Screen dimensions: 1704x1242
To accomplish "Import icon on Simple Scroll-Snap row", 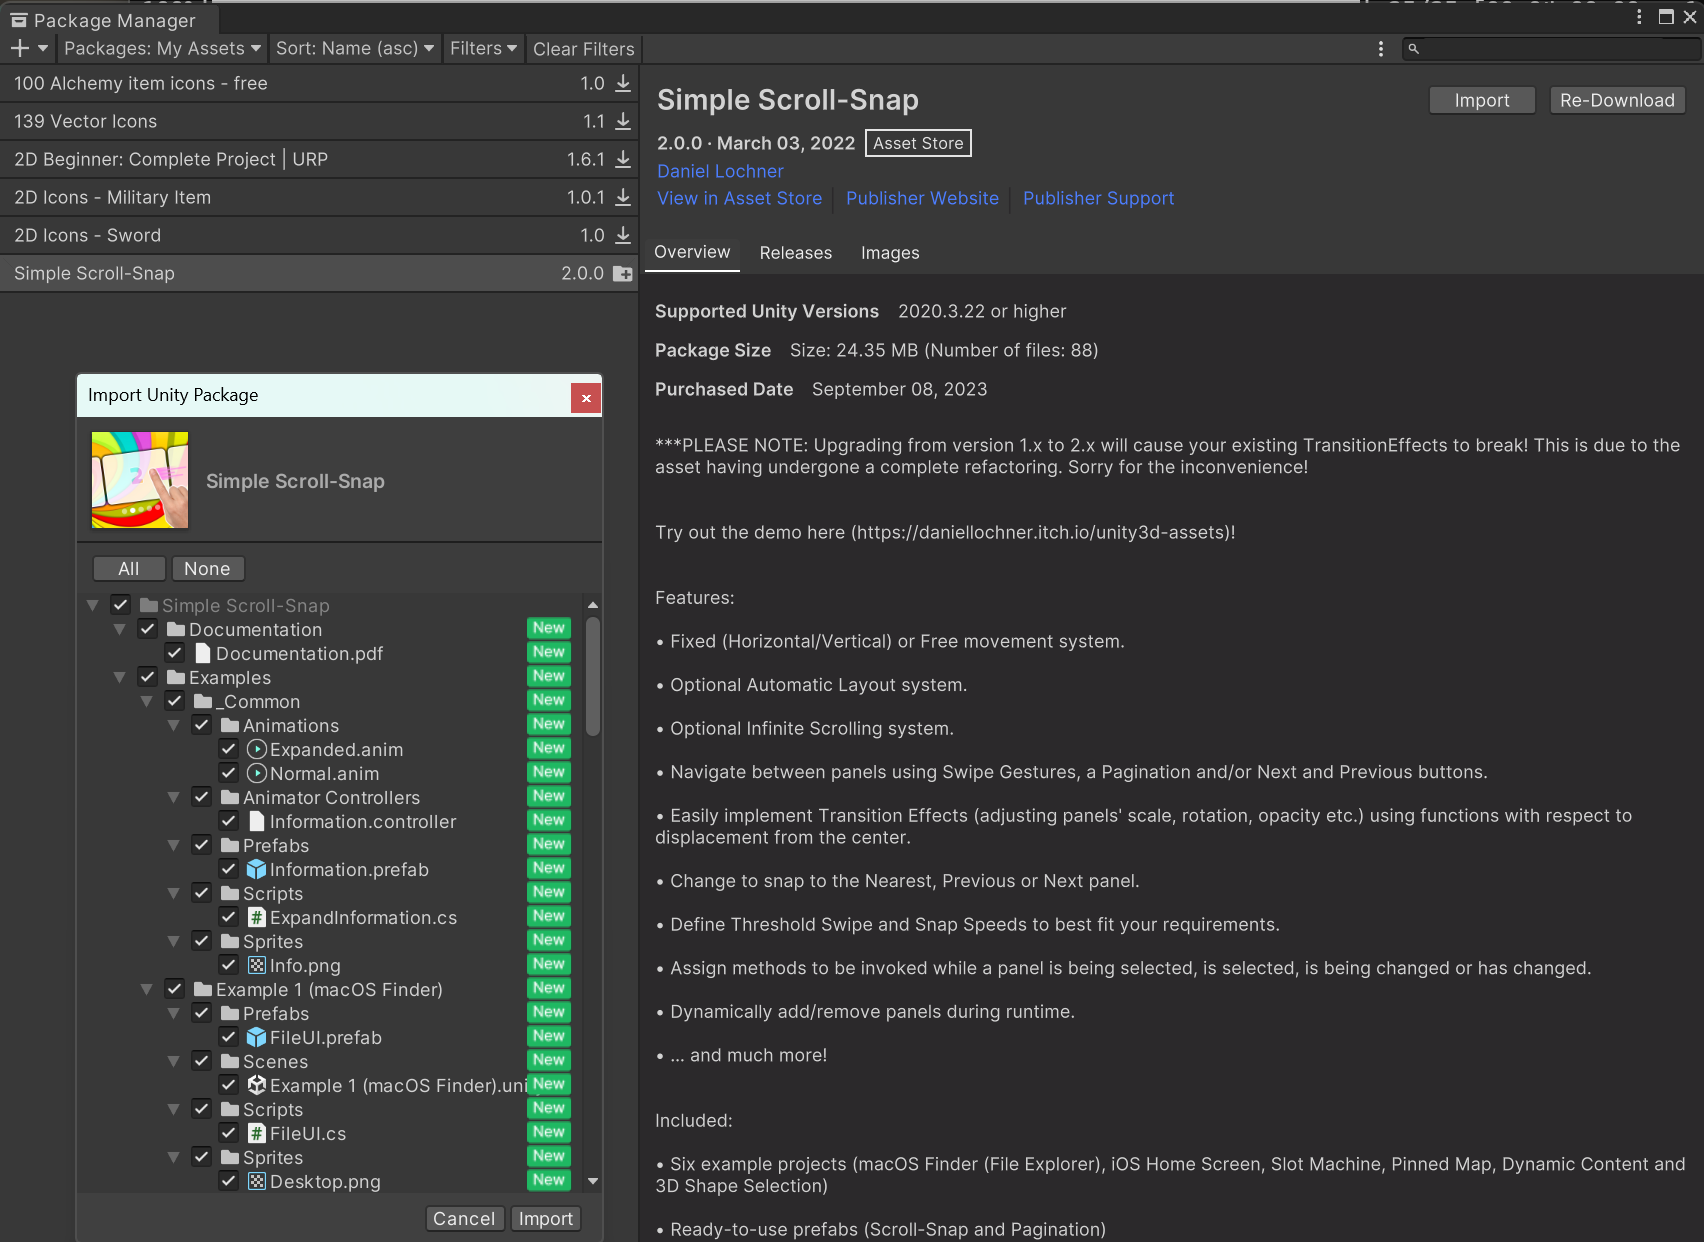I will point(623,273).
